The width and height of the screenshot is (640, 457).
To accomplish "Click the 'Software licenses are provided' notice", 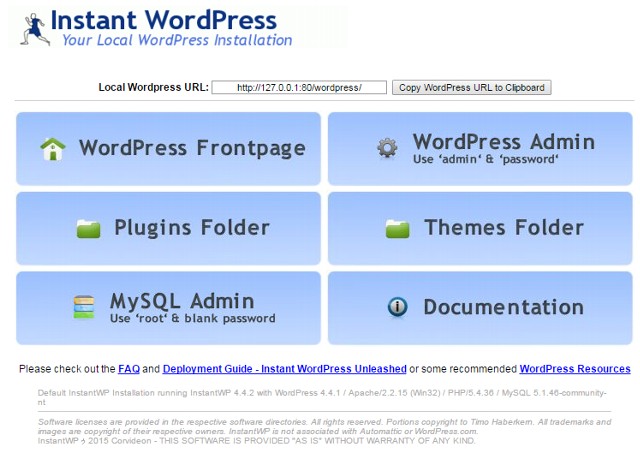I will (324, 426).
